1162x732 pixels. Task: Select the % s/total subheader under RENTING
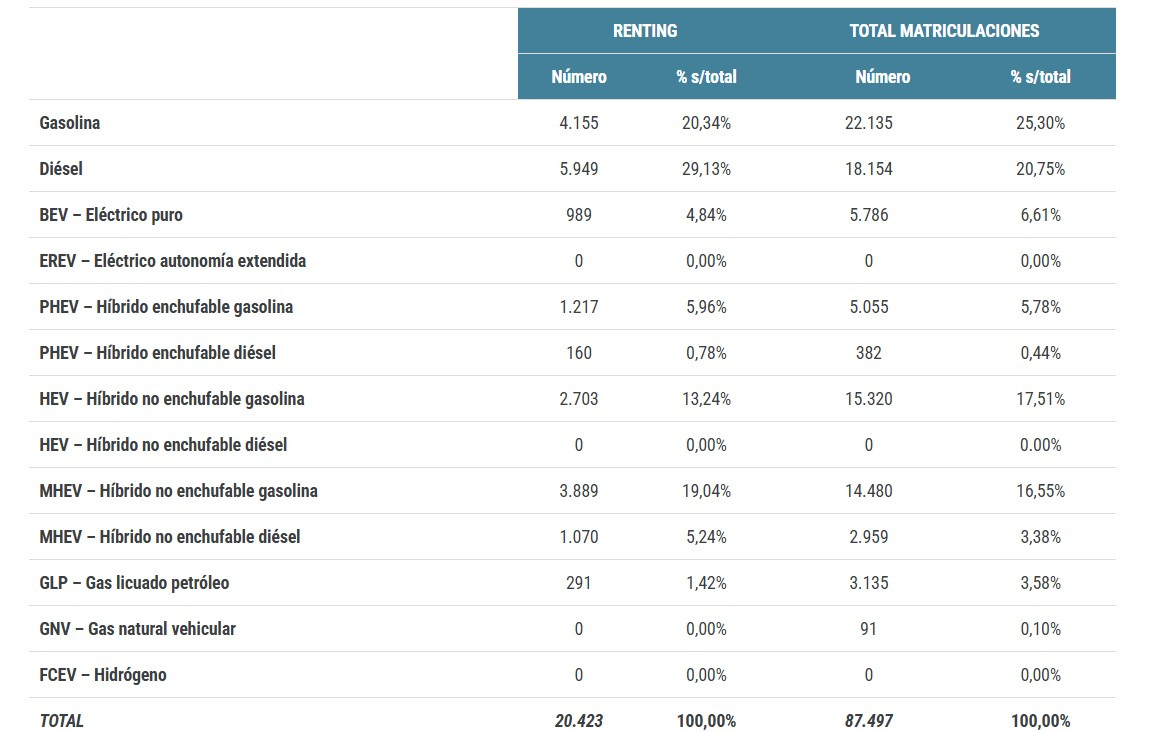[x=706, y=77]
